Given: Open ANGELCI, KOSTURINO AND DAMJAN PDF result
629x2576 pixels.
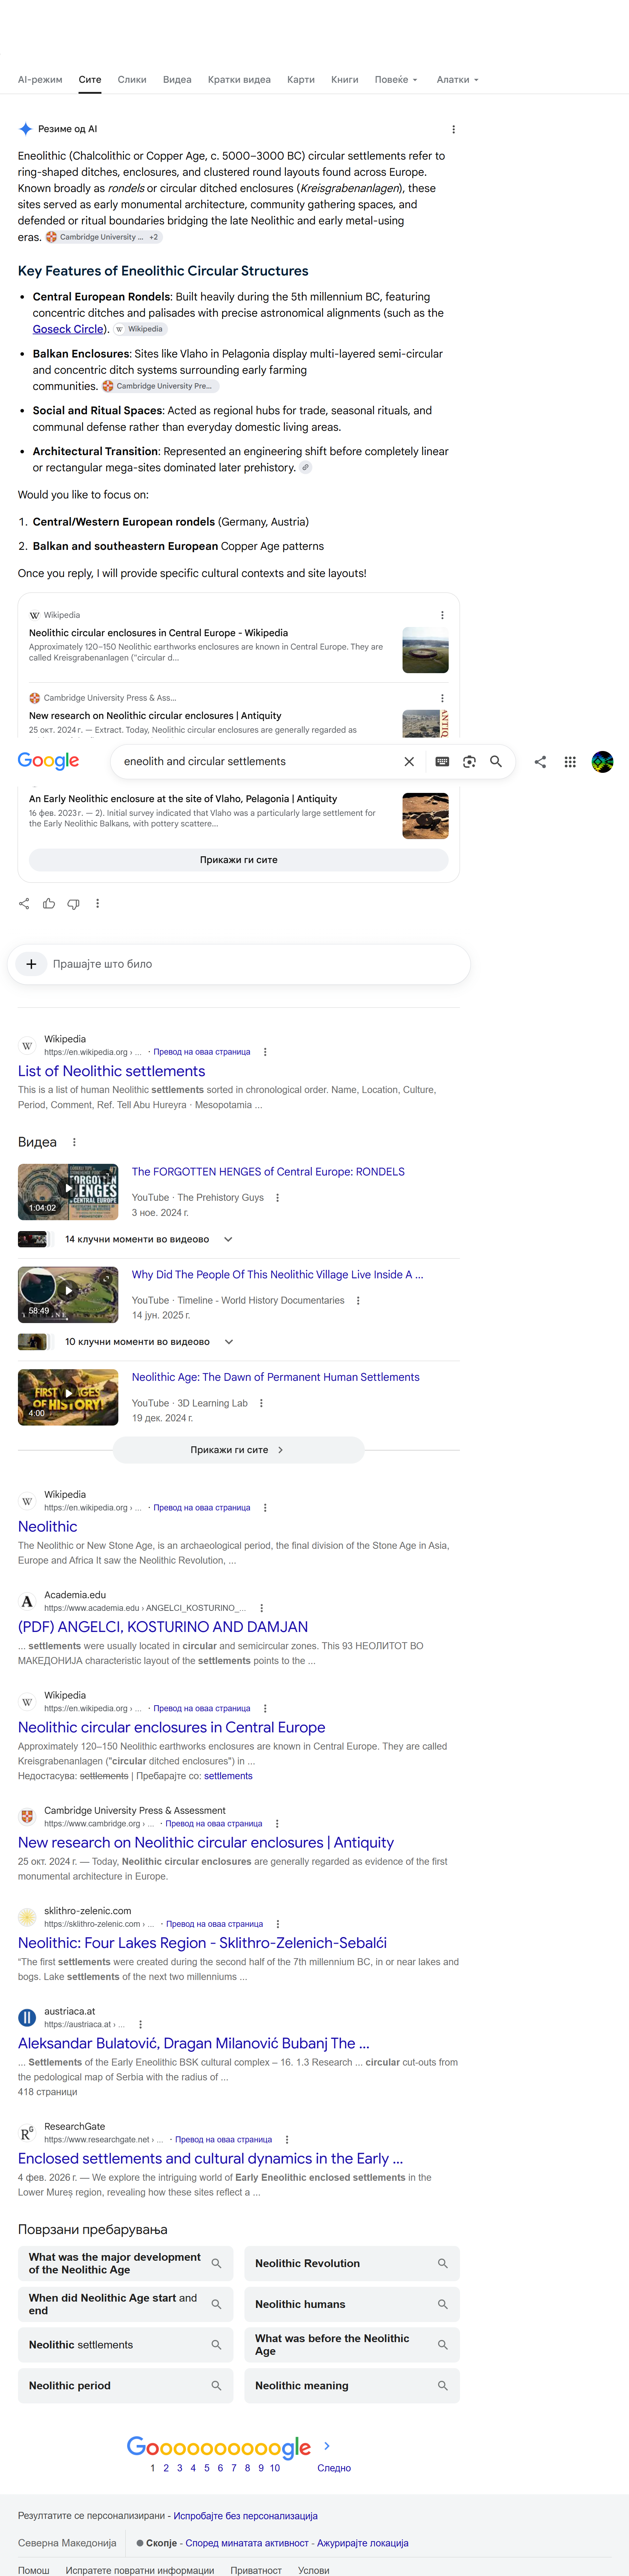Looking at the screenshot, I should point(163,1627).
